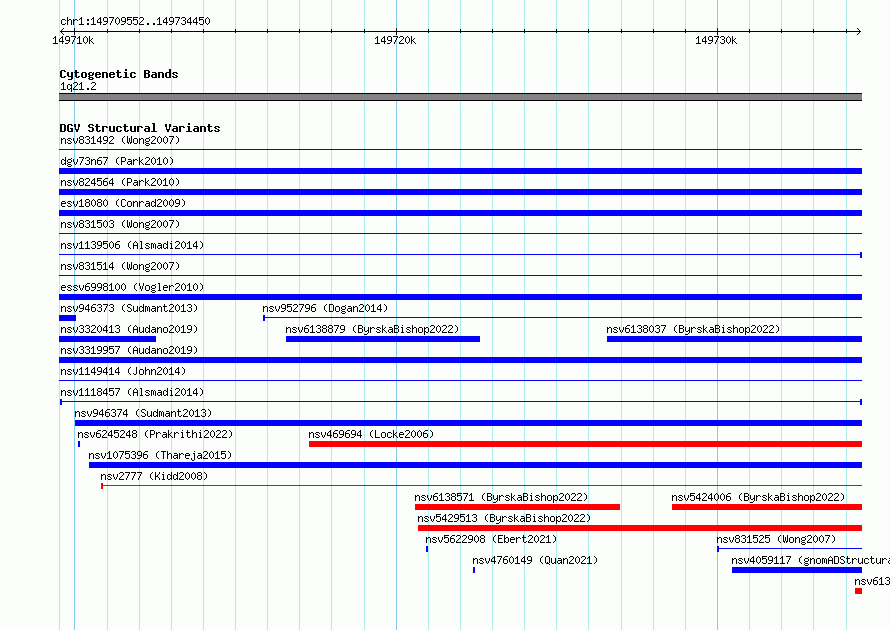Open variant nsv831514 (Wong2007)

(120, 266)
